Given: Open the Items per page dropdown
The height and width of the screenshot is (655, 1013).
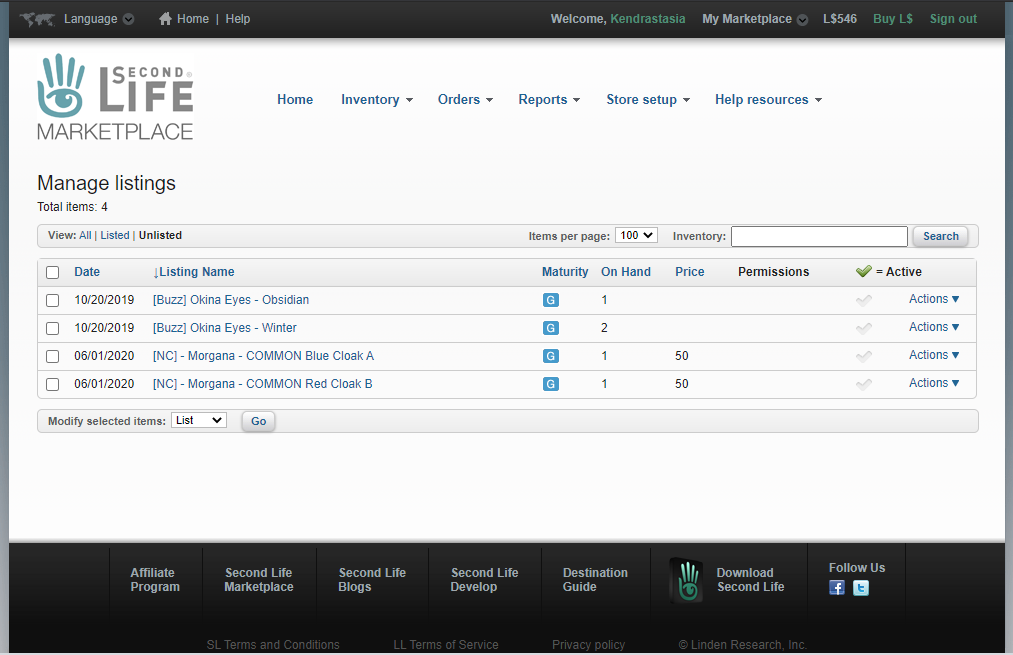Looking at the screenshot, I should (x=636, y=235).
